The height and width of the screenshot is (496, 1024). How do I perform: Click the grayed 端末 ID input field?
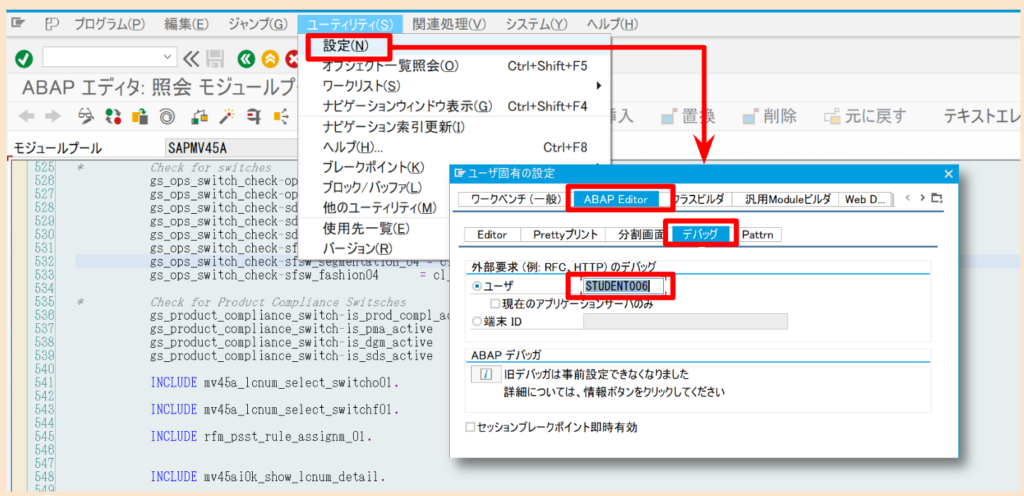pos(685,321)
